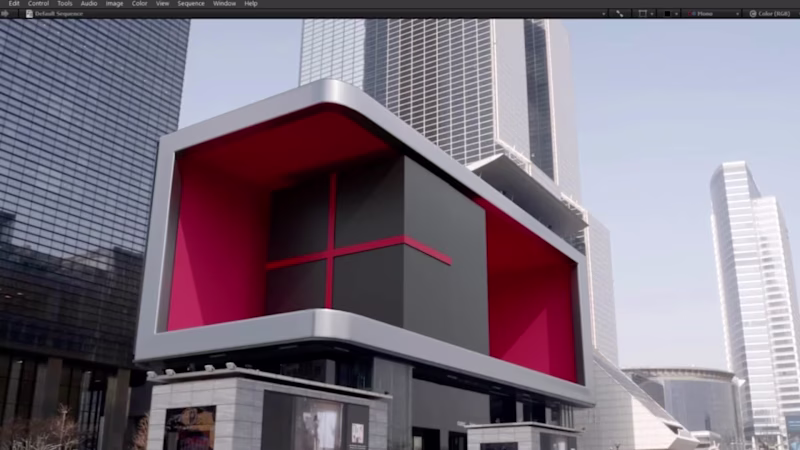Open the Color (RGB) channel selector
800x450 pixels.
(770, 14)
